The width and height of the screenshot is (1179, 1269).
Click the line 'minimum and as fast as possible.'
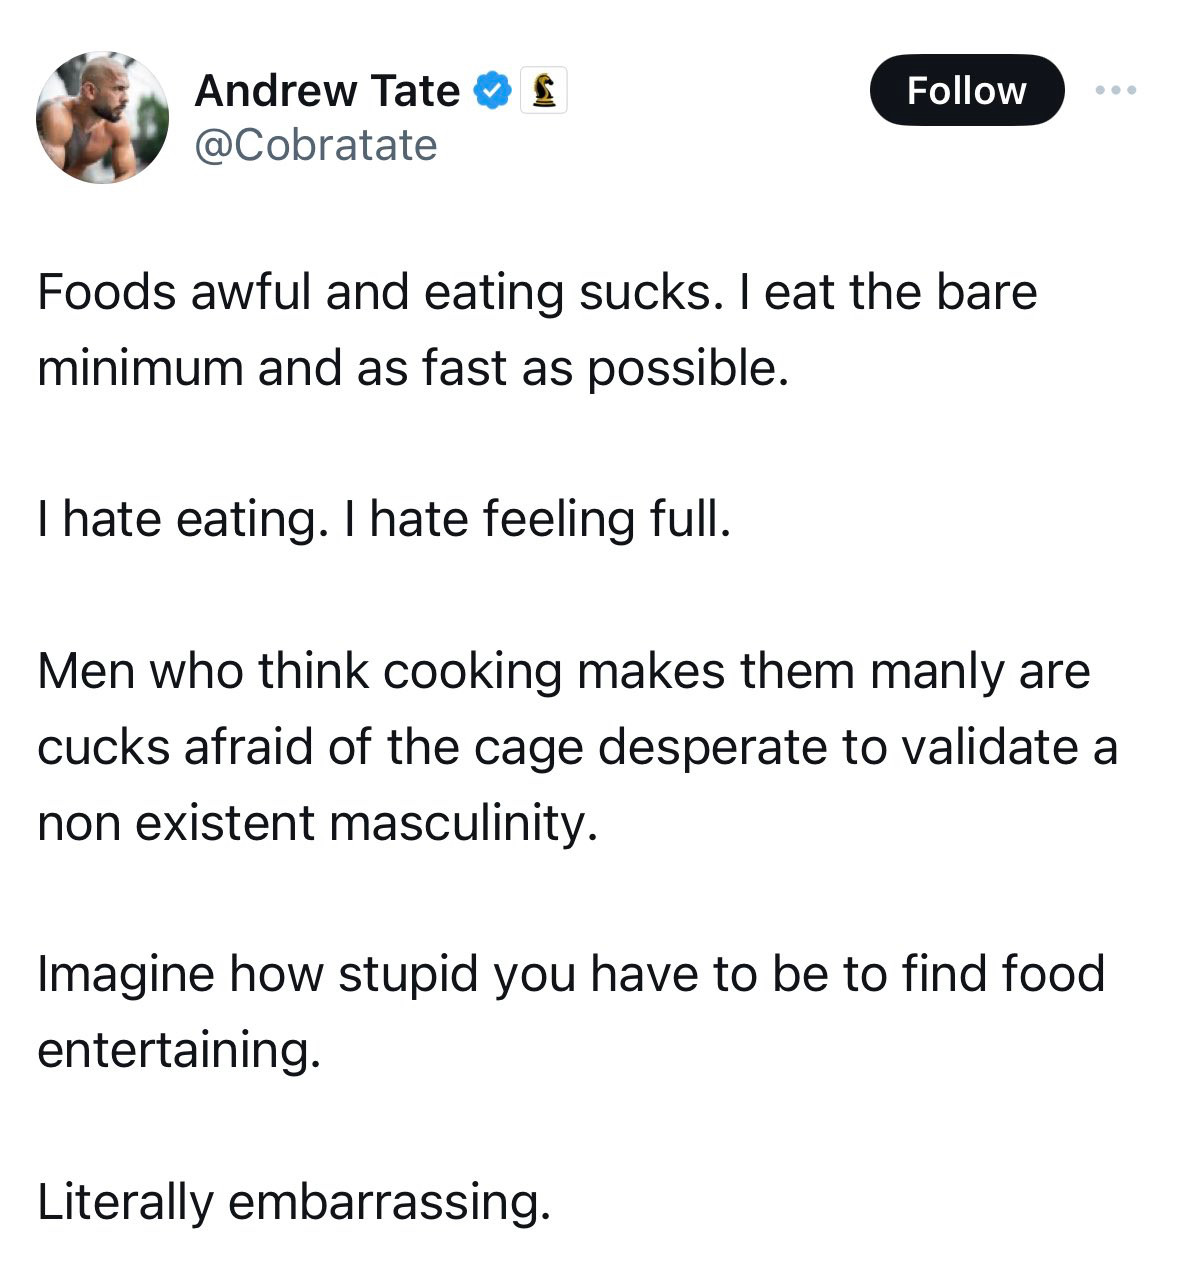tap(413, 368)
